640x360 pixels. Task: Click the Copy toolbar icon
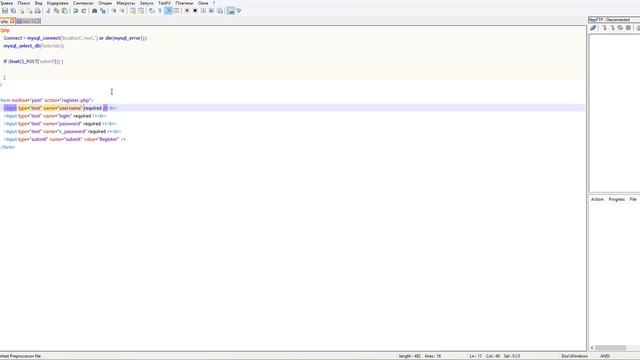[56, 11]
